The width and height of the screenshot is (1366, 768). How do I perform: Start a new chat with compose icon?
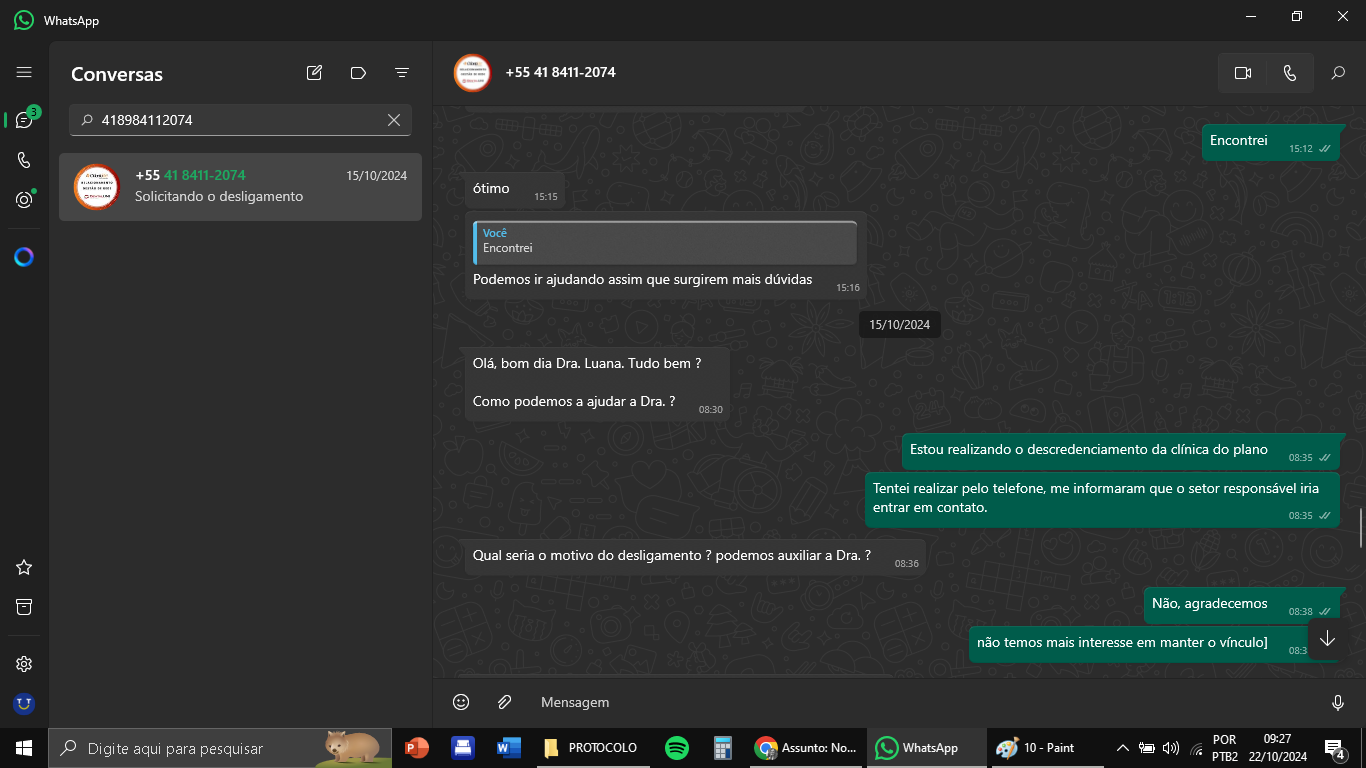click(x=314, y=73)
